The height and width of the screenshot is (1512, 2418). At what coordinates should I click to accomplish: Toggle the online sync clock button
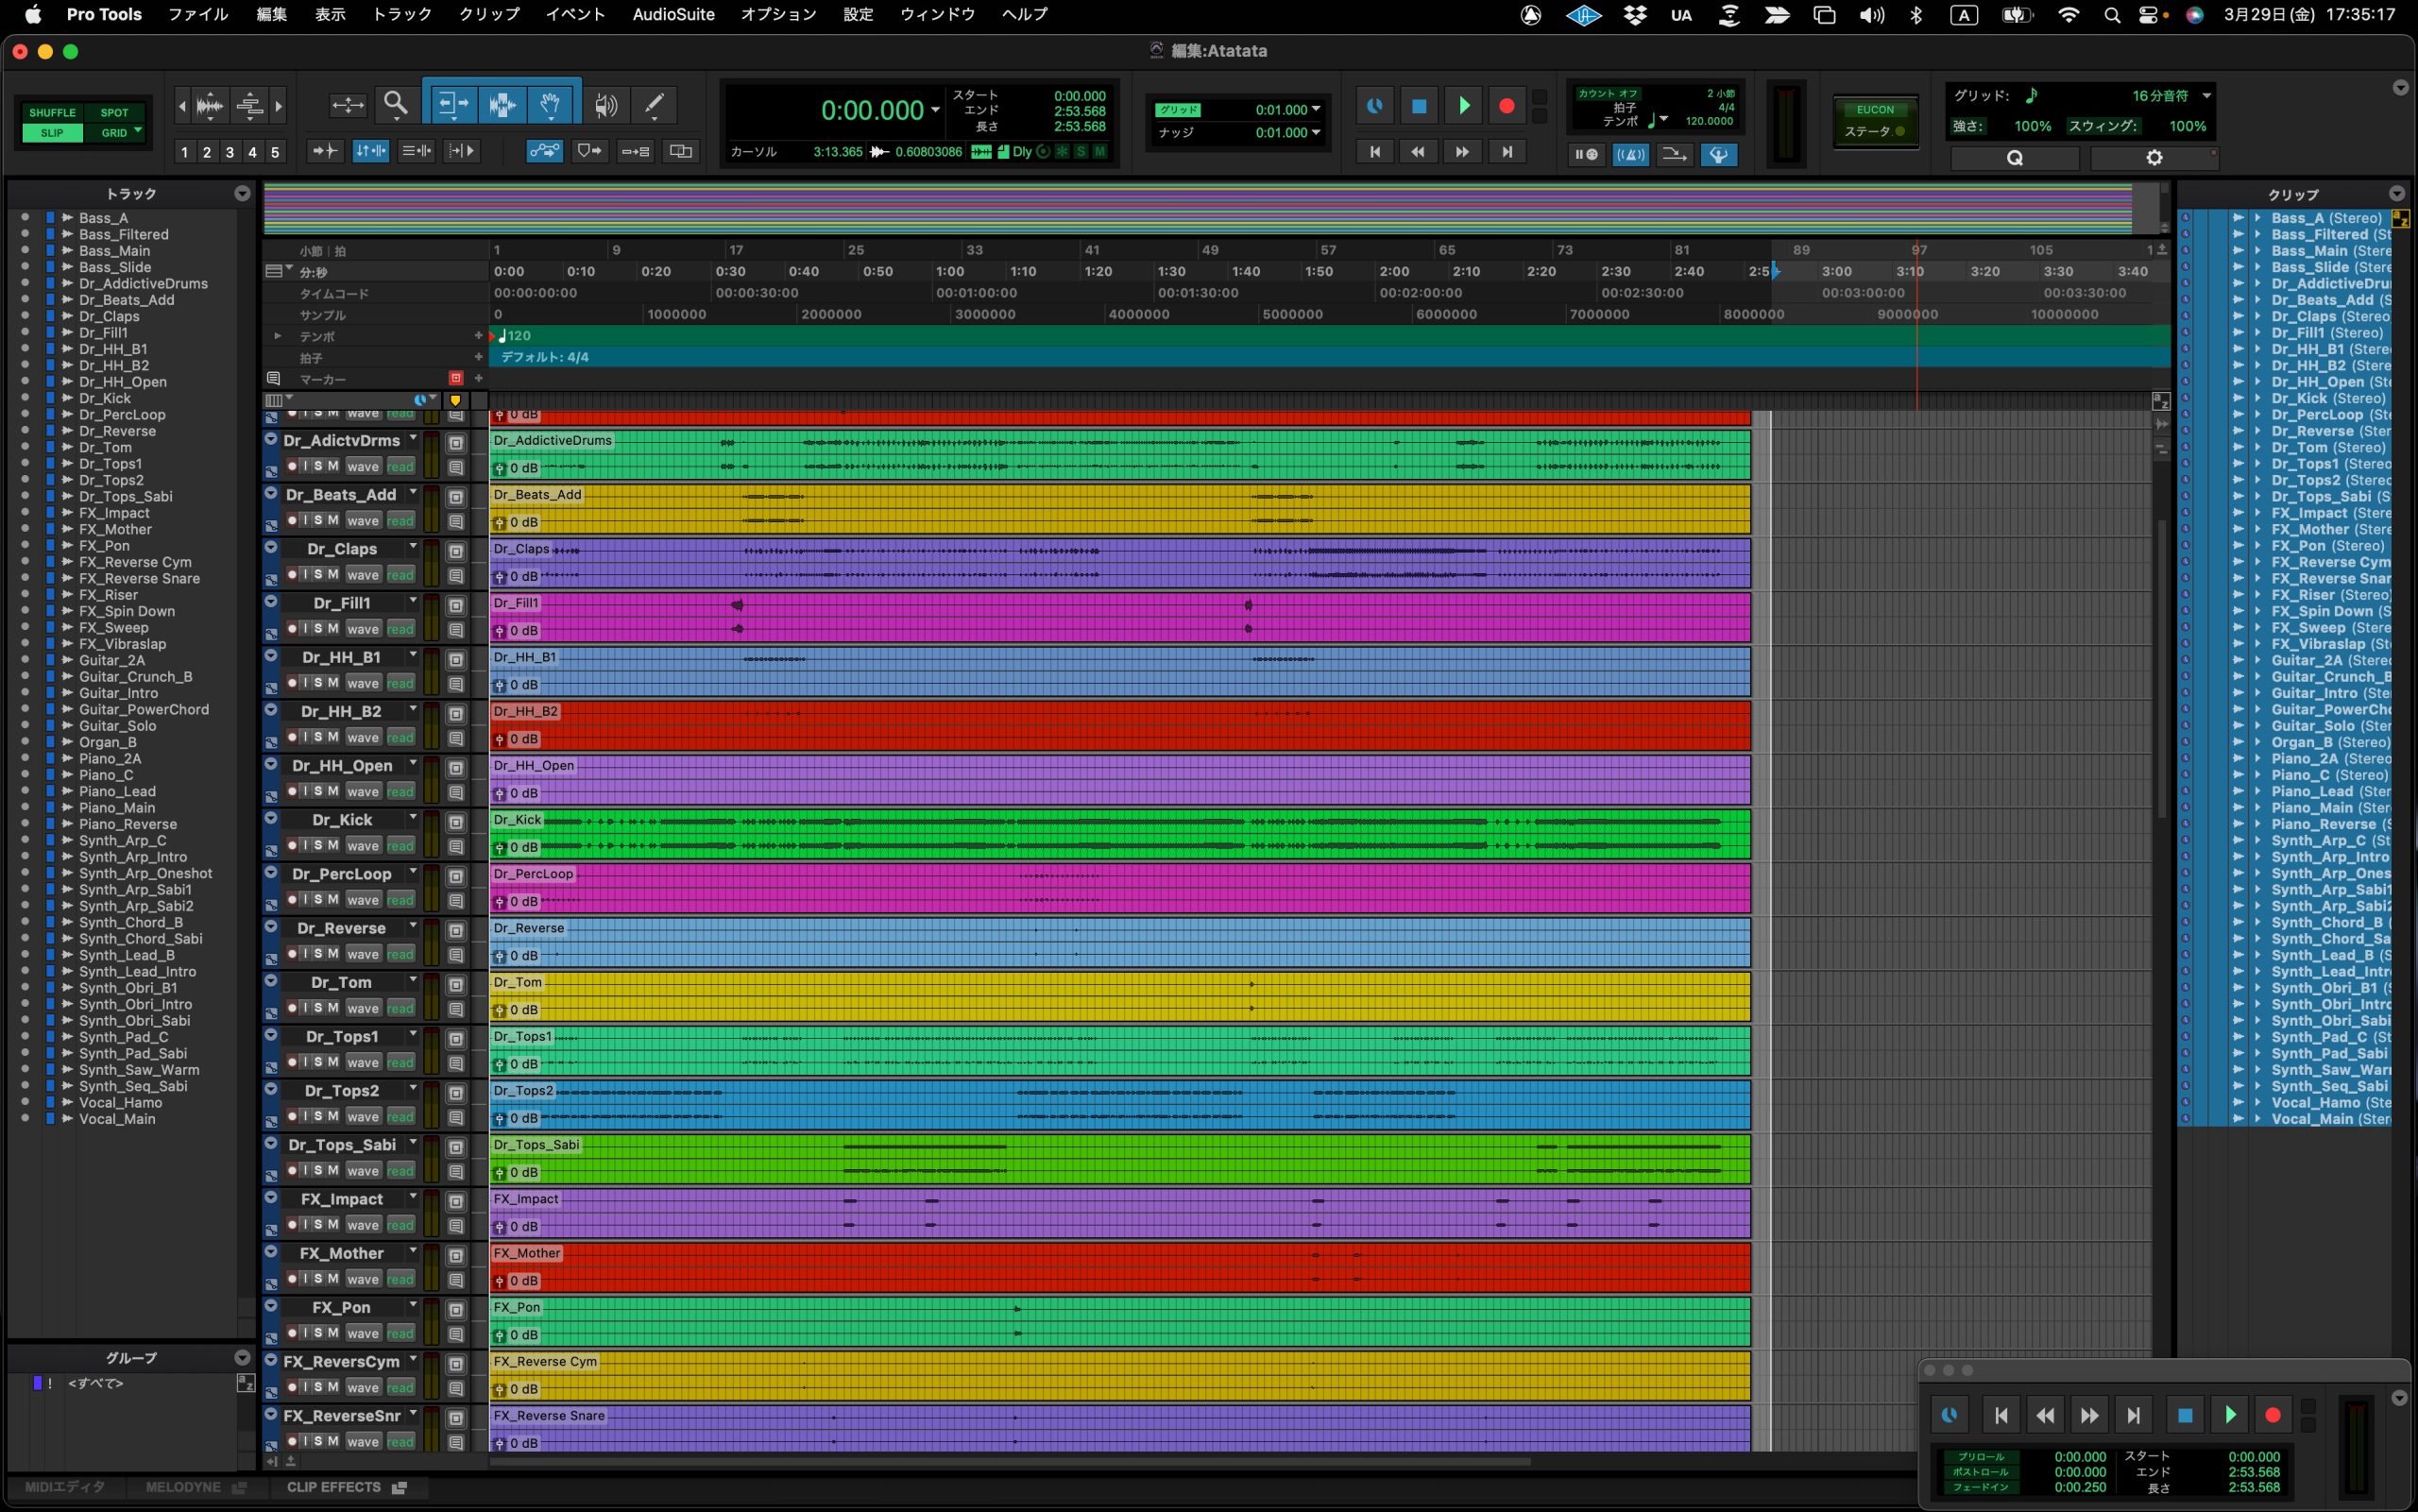coord(1375,105)
